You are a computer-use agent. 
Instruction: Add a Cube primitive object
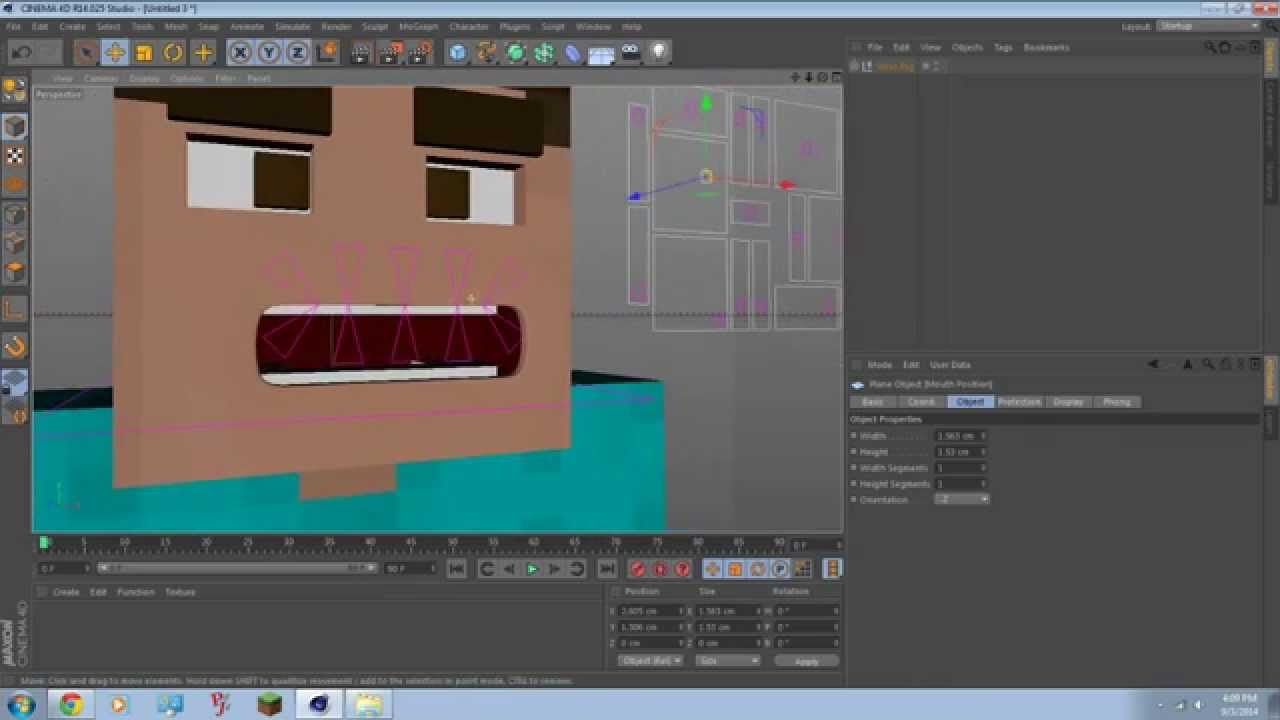[457, 53]
